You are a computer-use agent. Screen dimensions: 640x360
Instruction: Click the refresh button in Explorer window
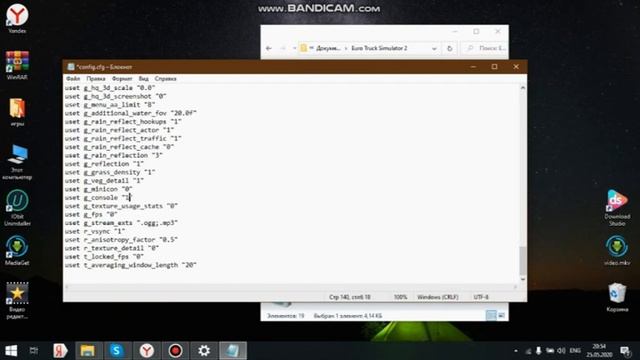tap(449, 48)
